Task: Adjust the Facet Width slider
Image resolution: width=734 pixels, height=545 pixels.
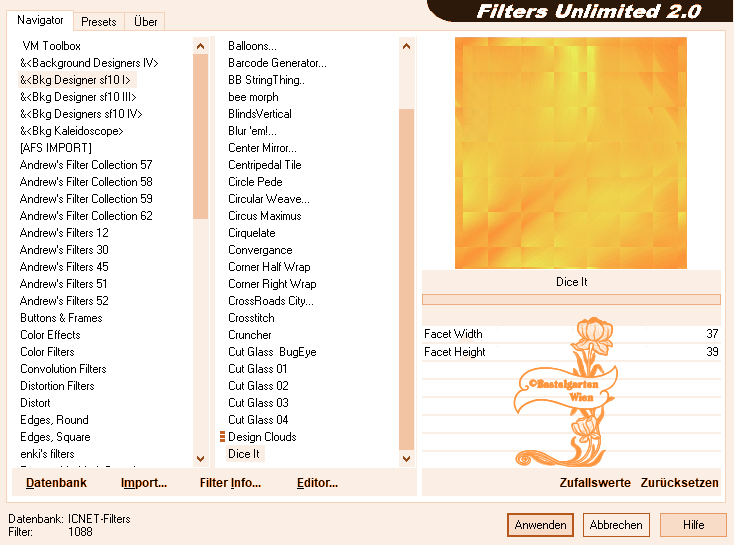Action: [x=571, y=334]
